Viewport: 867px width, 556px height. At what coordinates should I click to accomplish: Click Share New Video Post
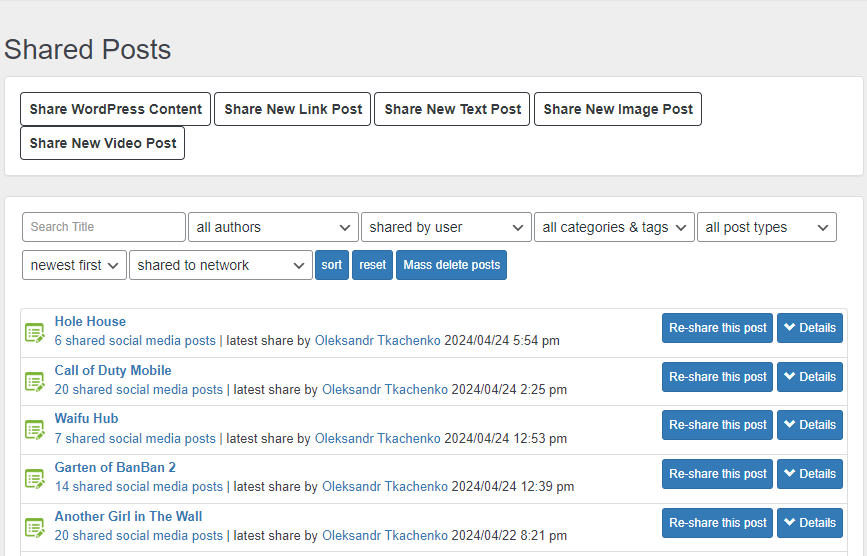pyautogui.click(x=102, y=143)
